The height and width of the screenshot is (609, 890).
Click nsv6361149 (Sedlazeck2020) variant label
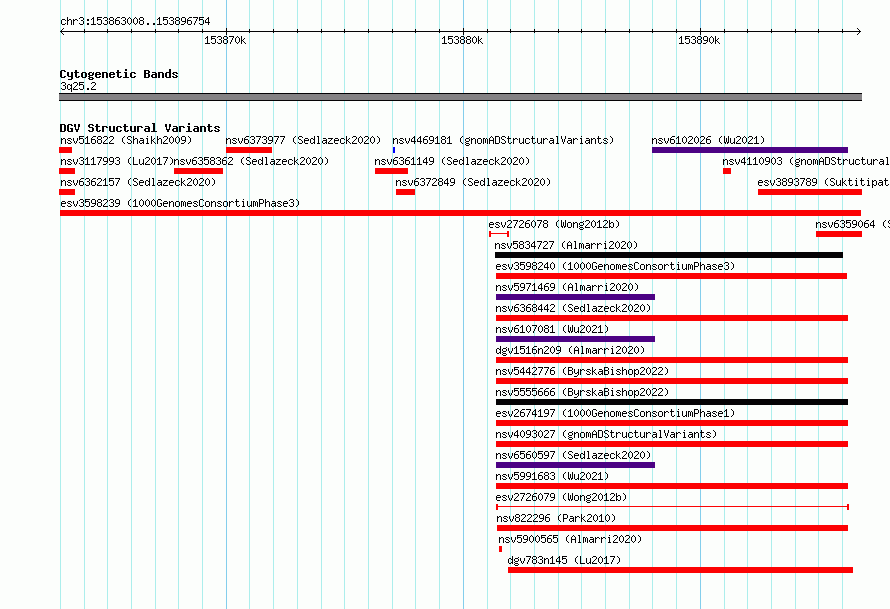click(x=452, y=161)
